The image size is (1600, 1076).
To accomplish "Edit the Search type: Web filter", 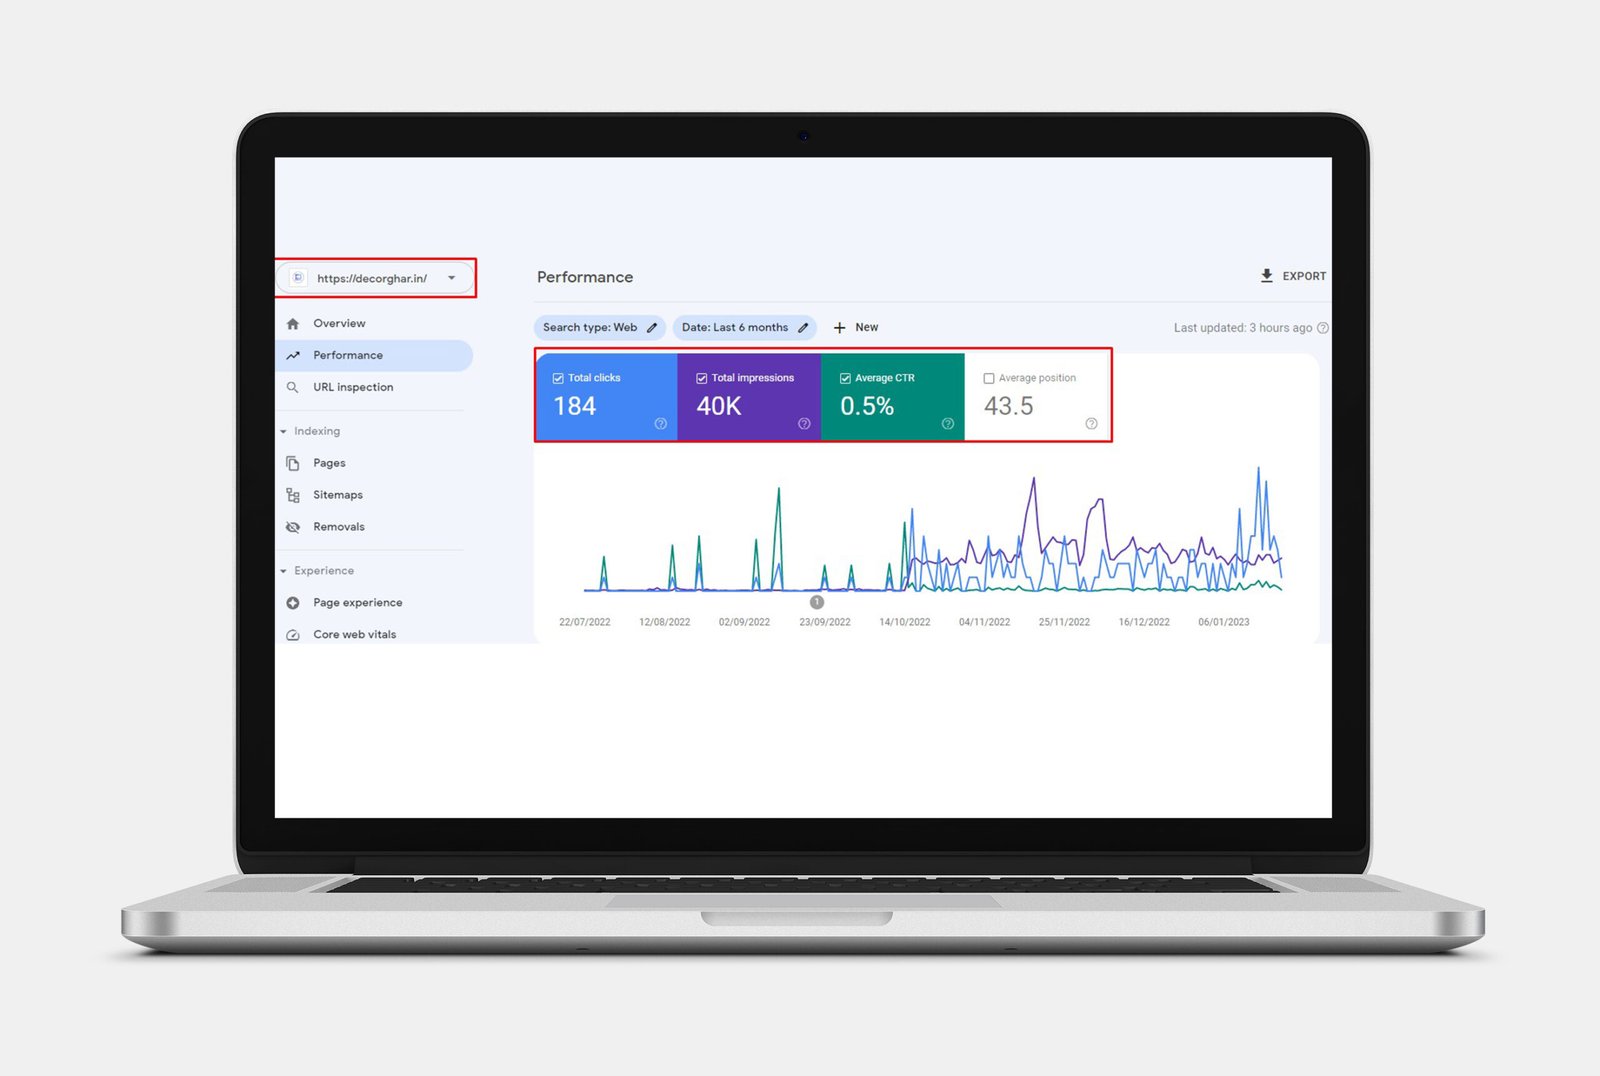I will (x=600, y=327).
